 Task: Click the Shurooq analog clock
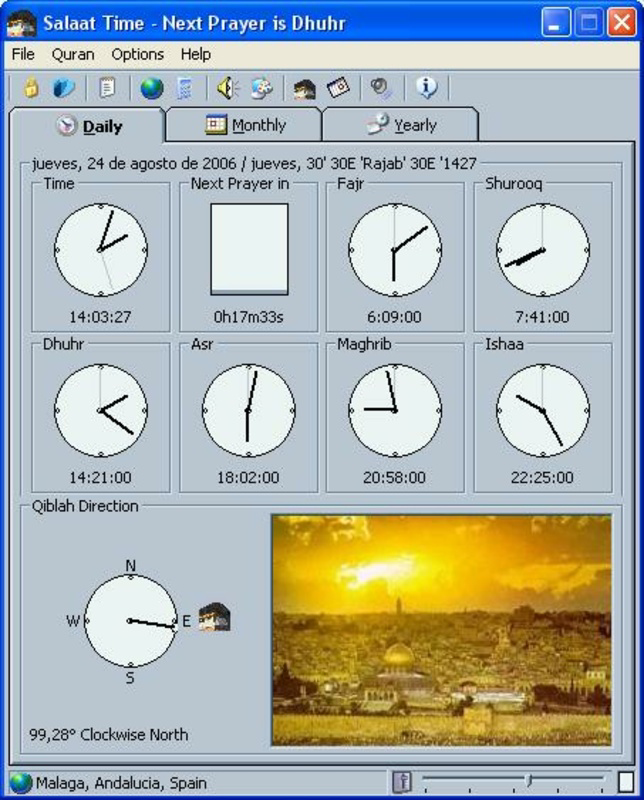point(543,250)
